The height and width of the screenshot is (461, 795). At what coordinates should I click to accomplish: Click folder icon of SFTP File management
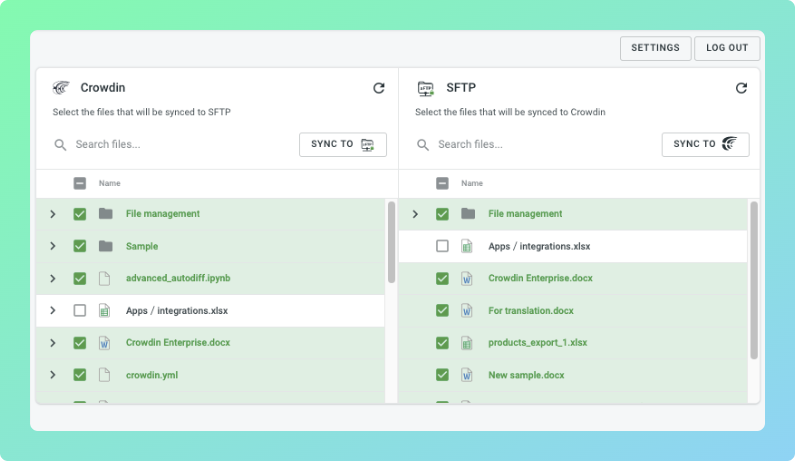click(x=468, y=214)
